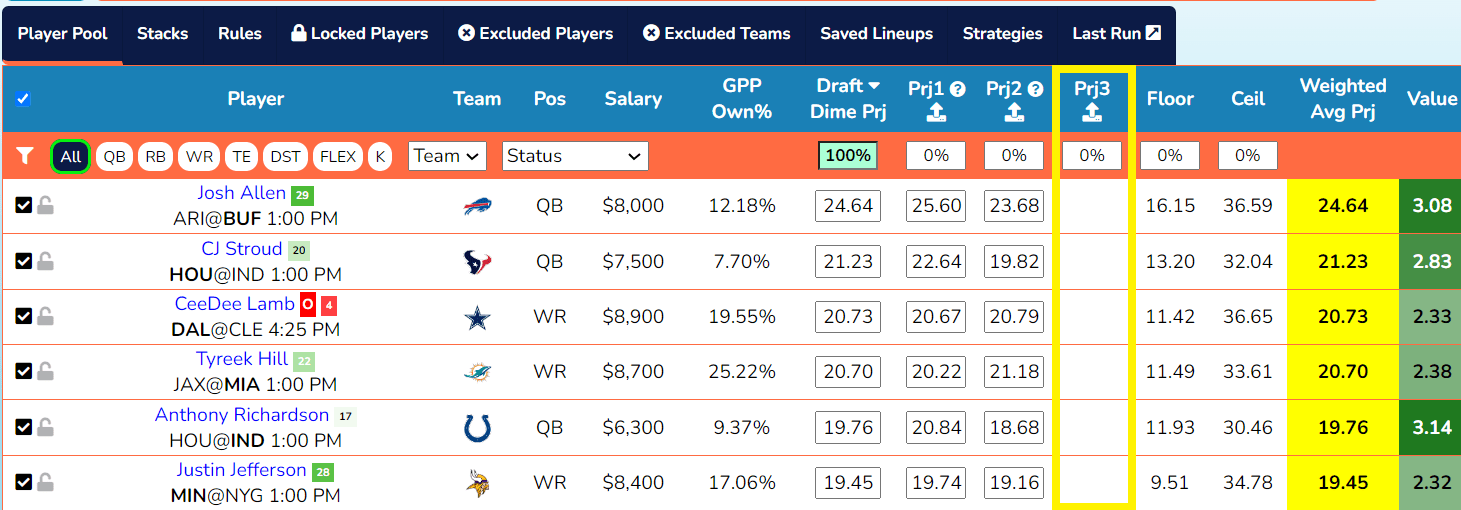
Task: Toggle the select-all checkbox in header
Action: pos(23,98)
